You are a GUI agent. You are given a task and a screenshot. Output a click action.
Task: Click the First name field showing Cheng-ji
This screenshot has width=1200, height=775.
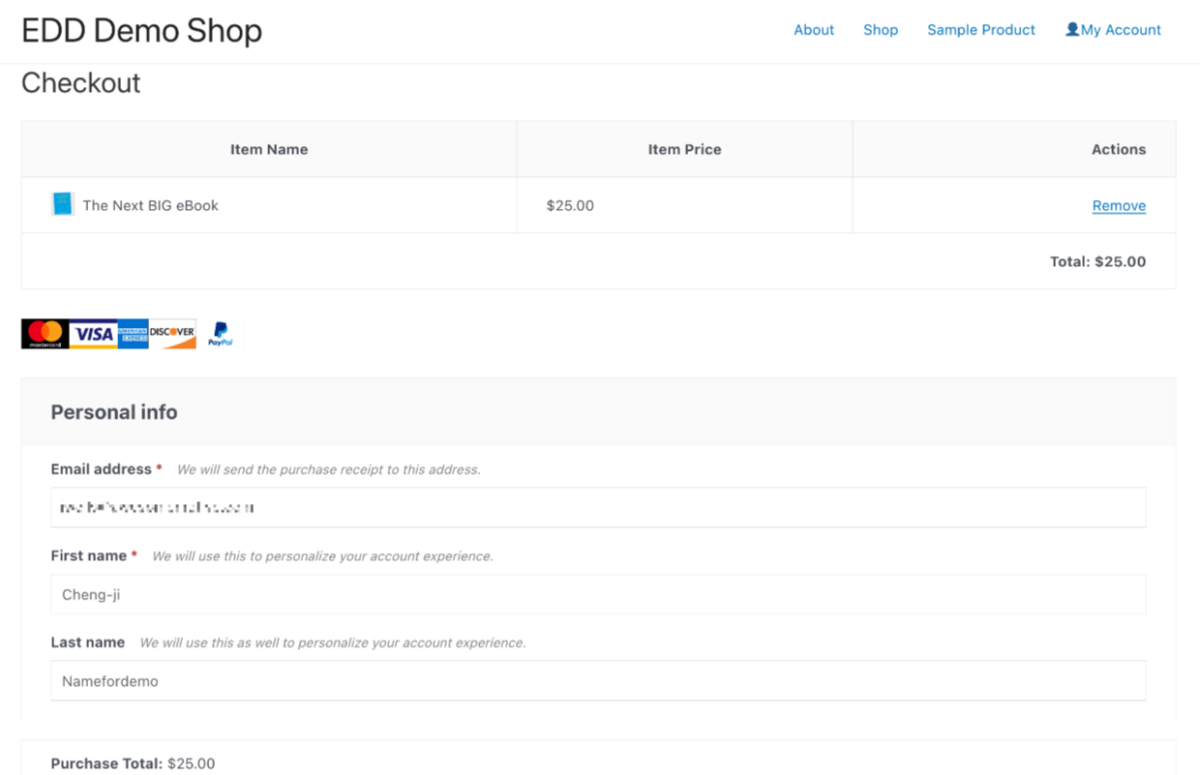click(598, 594)
